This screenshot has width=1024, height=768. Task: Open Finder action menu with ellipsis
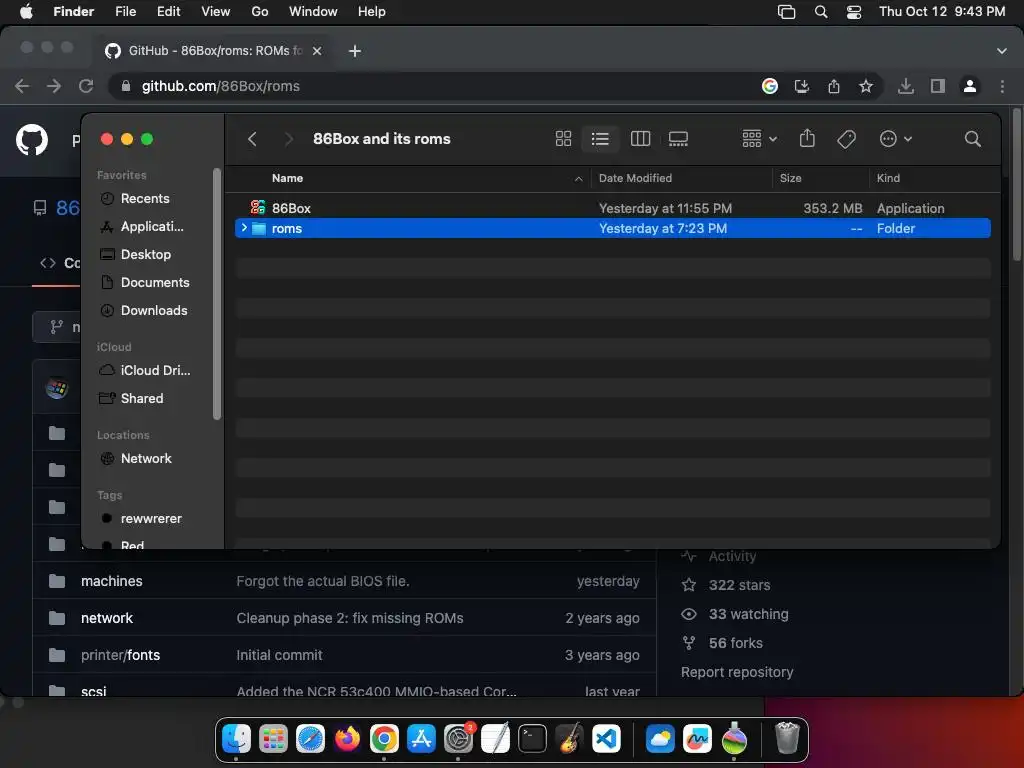tap(895, 138)
